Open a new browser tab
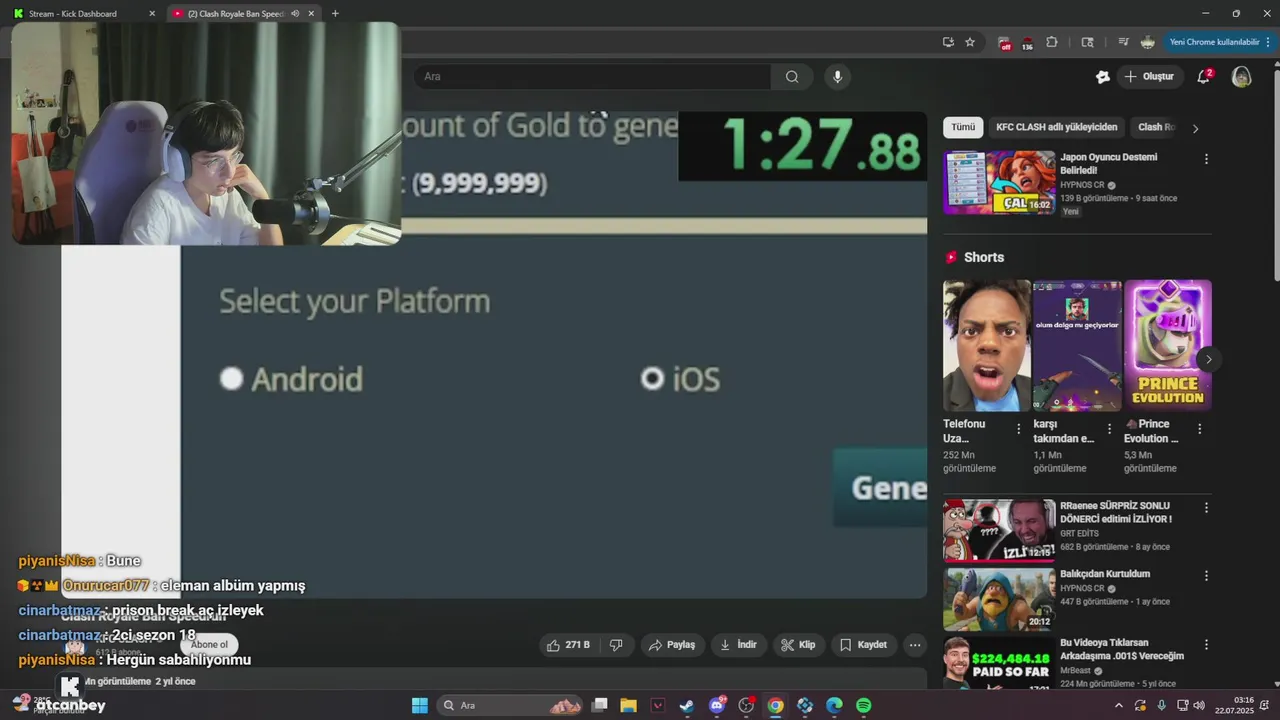This screenshot has height=720, width=1280. pos(335,14)
